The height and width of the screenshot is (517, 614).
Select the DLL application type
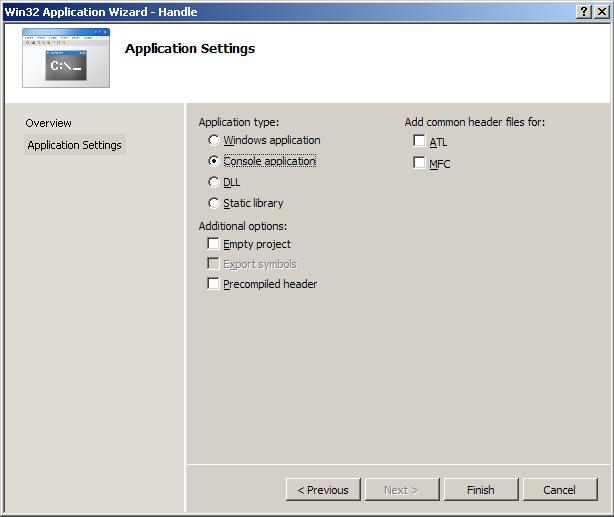coord(214,182)
